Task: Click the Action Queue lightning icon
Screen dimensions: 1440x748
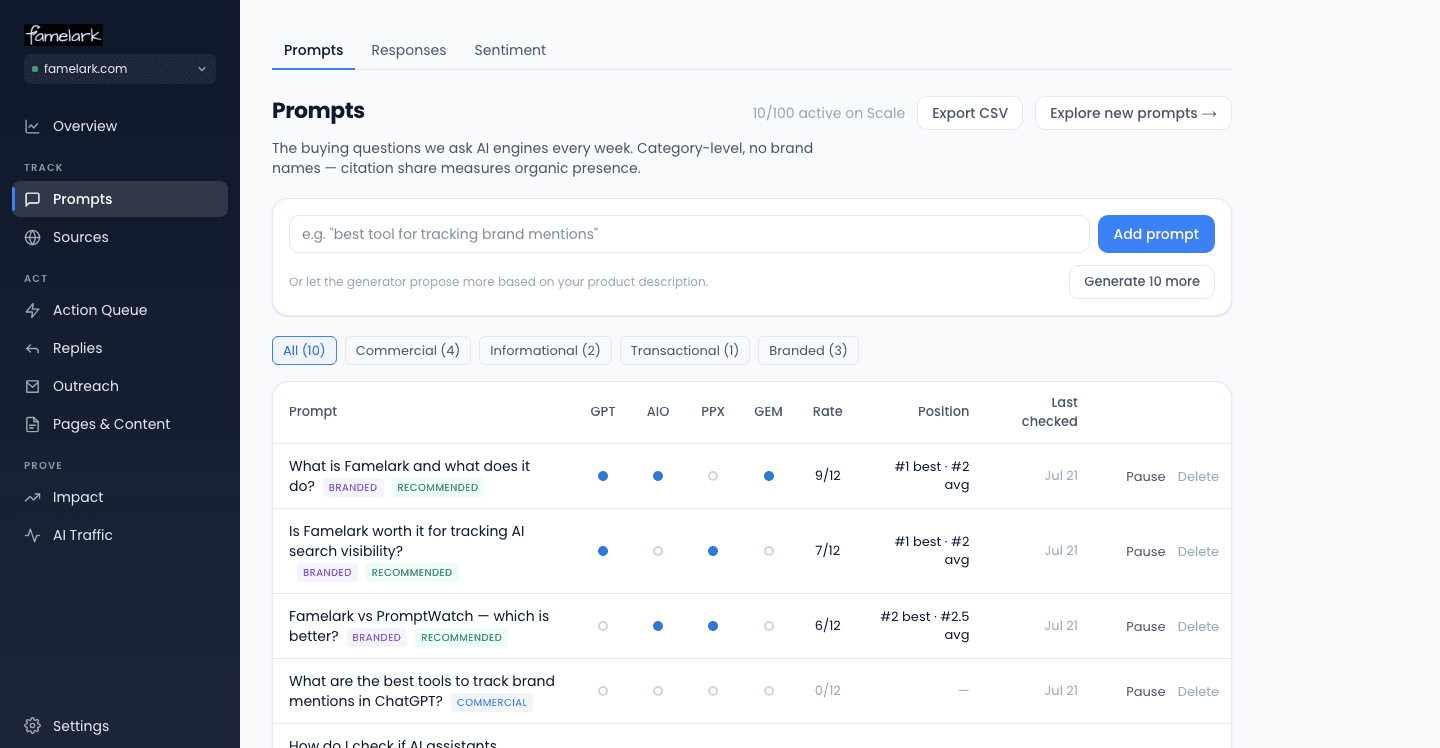Action: click(x=33, y=310)
